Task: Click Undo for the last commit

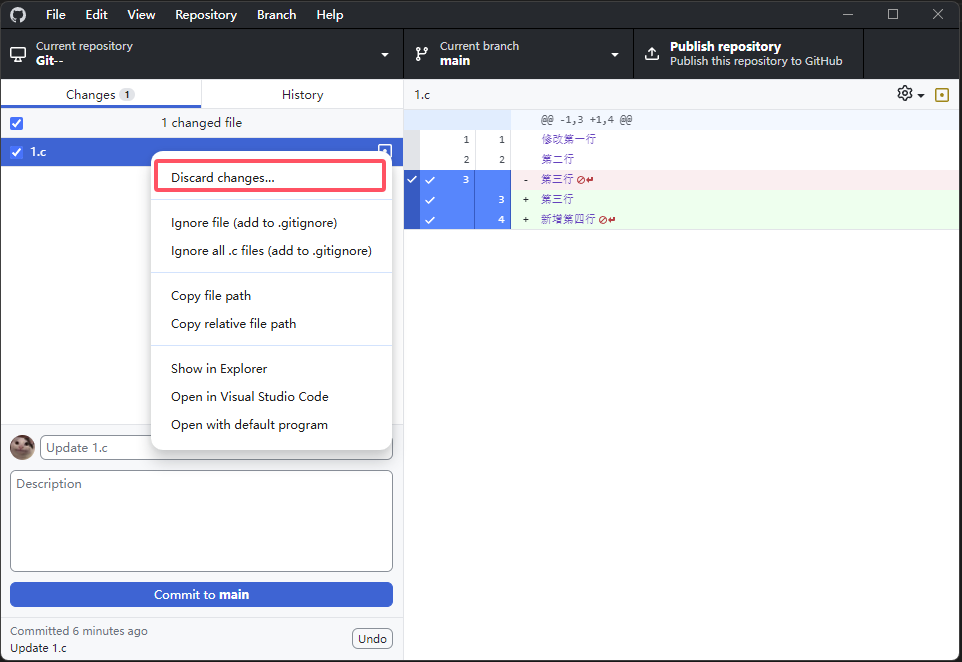Action: click(372, 639)
